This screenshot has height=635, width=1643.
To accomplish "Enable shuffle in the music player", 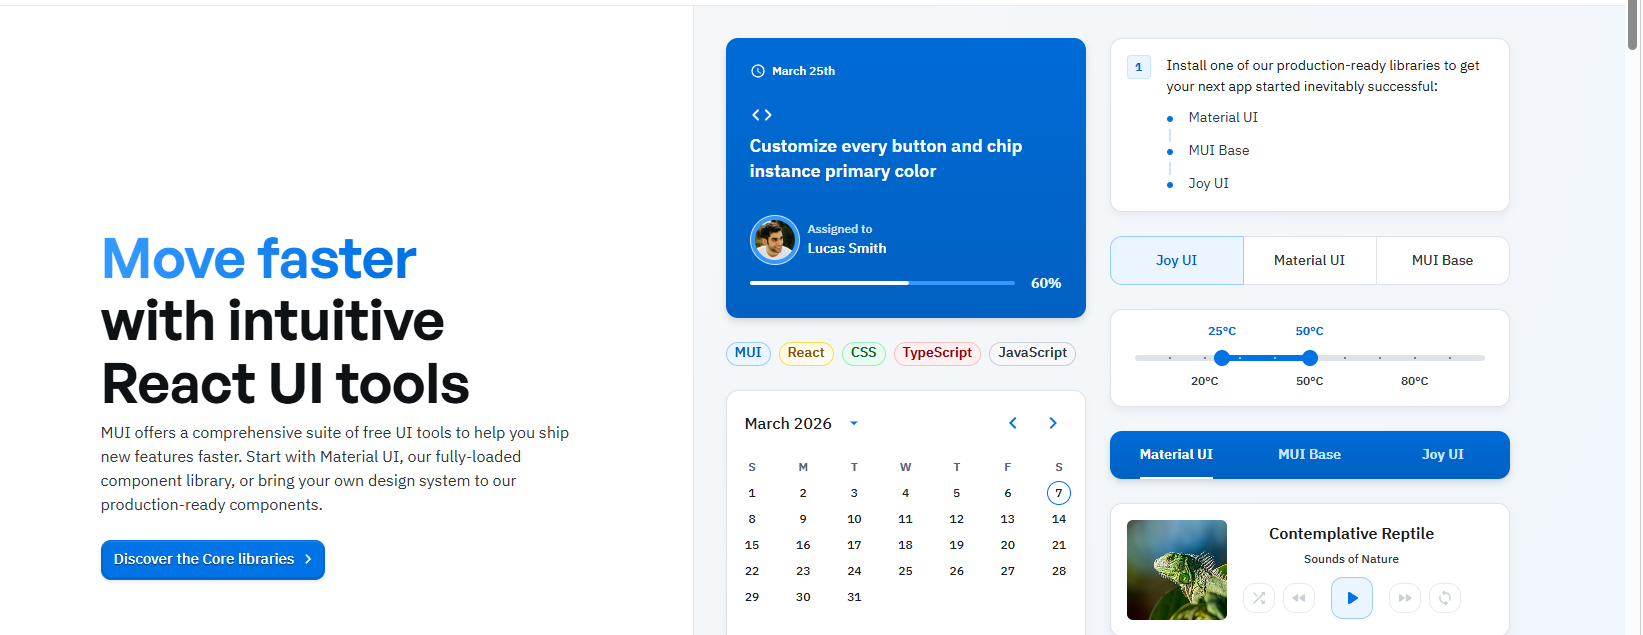I will click(x=1258, y=598).
